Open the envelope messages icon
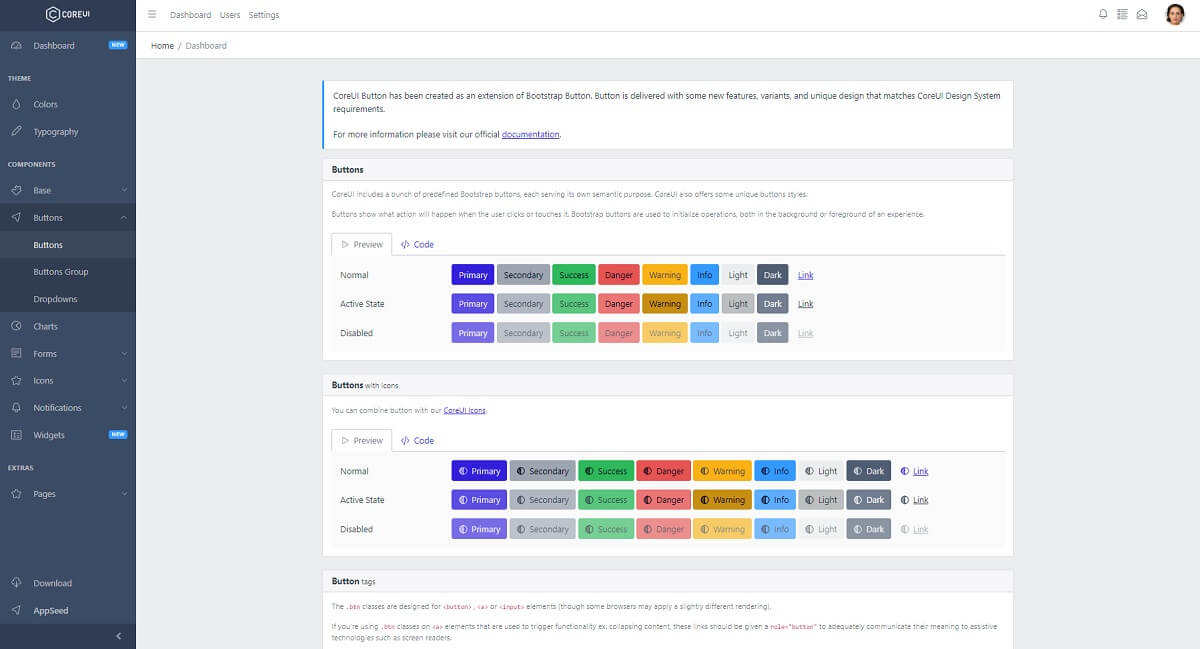Screen dimensions: 1200x649 (x=1141, y=15)
